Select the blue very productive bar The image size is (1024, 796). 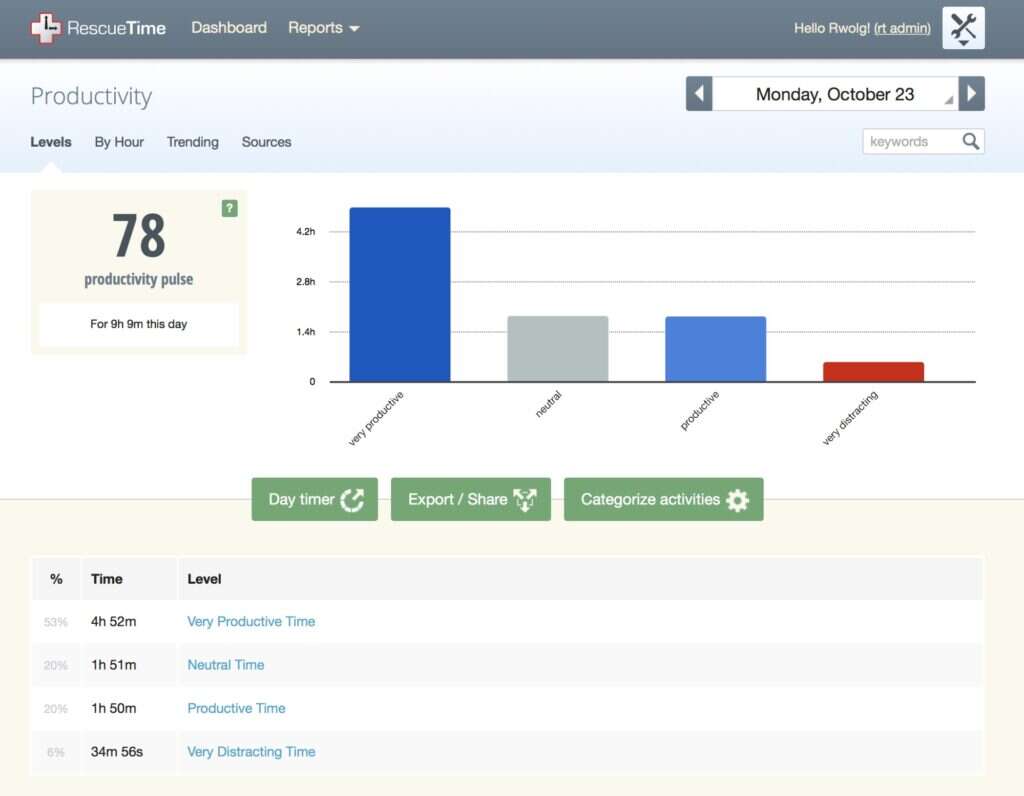[x=399, y=292]
